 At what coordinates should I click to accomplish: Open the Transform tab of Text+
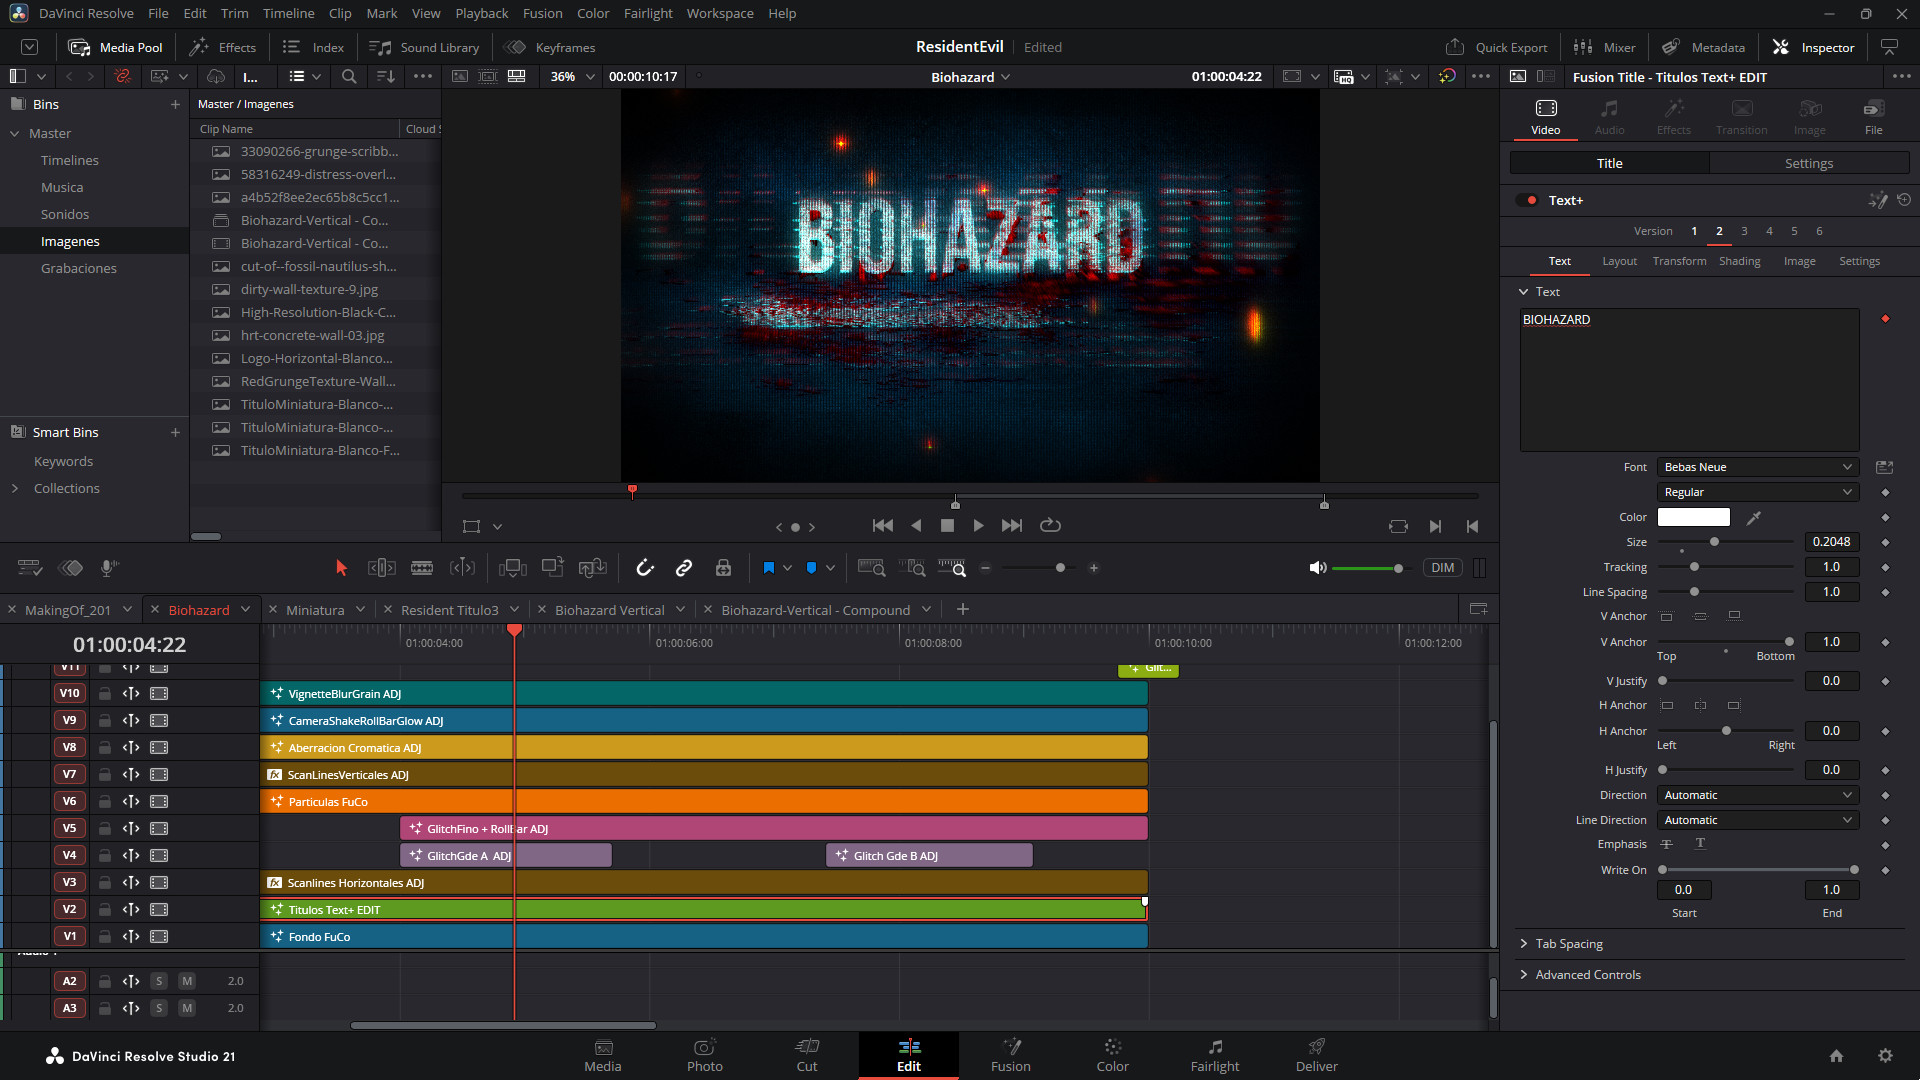[x=1679, y=261]
